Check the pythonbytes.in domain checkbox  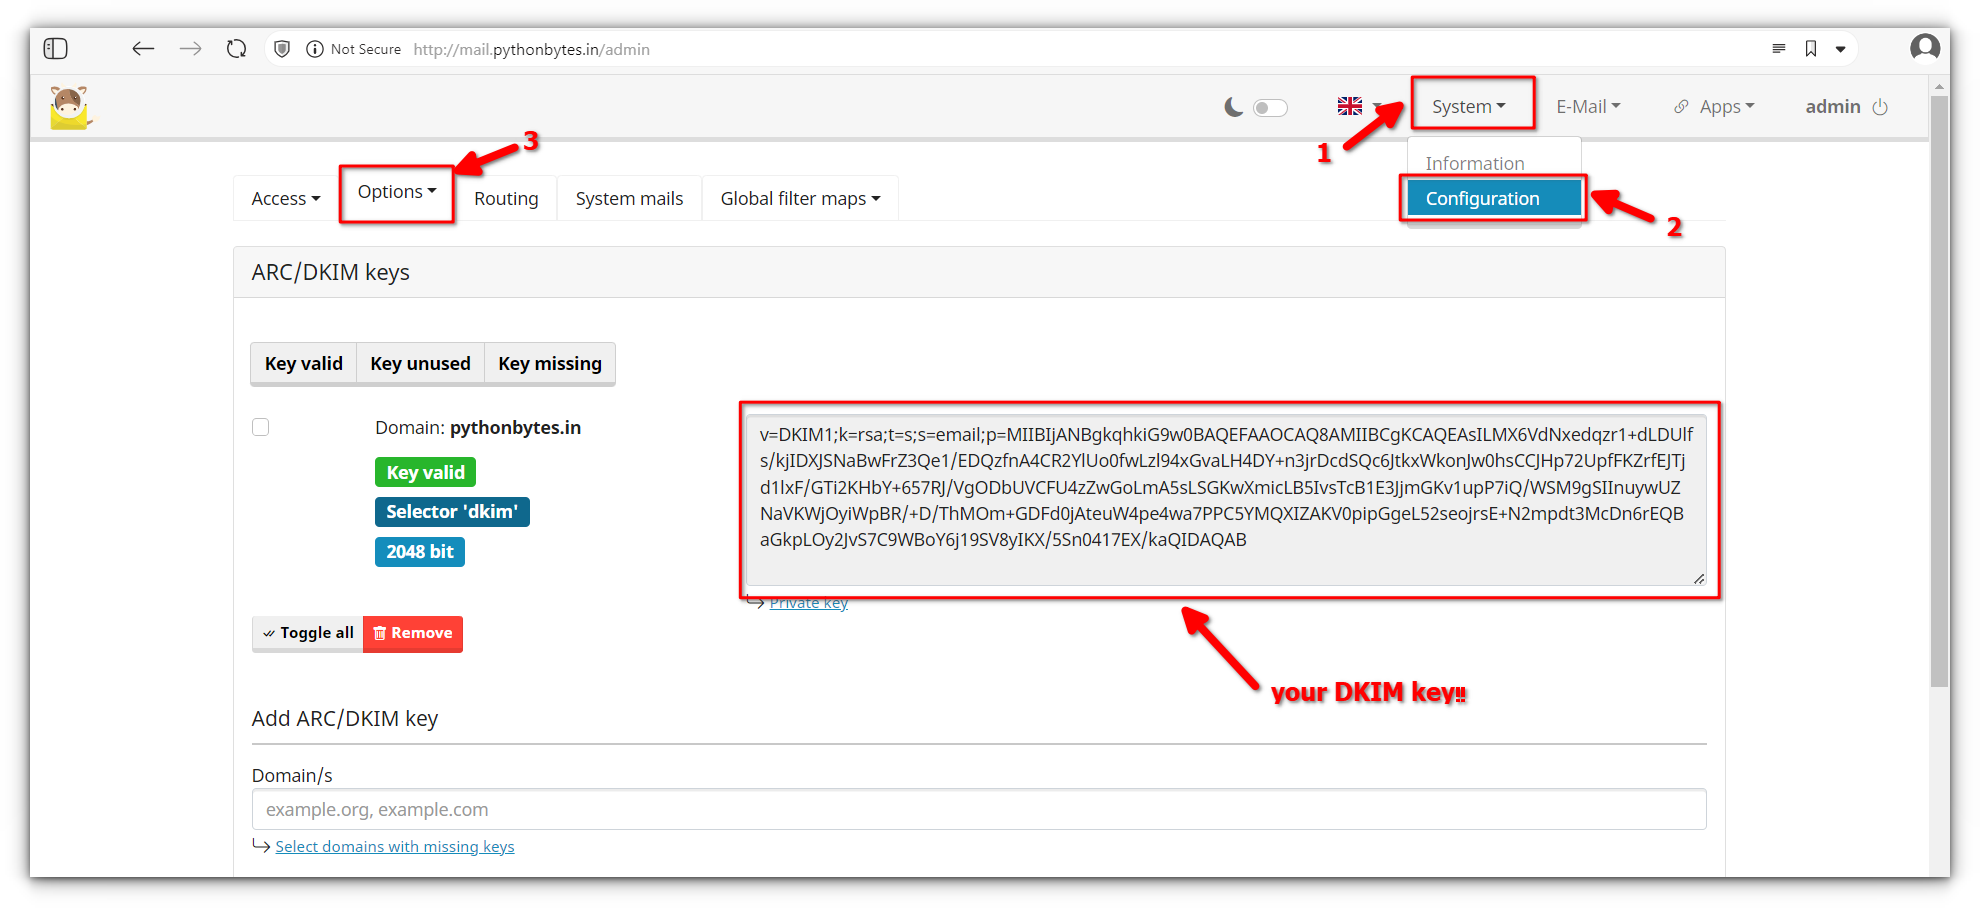(x=261, y=428)
